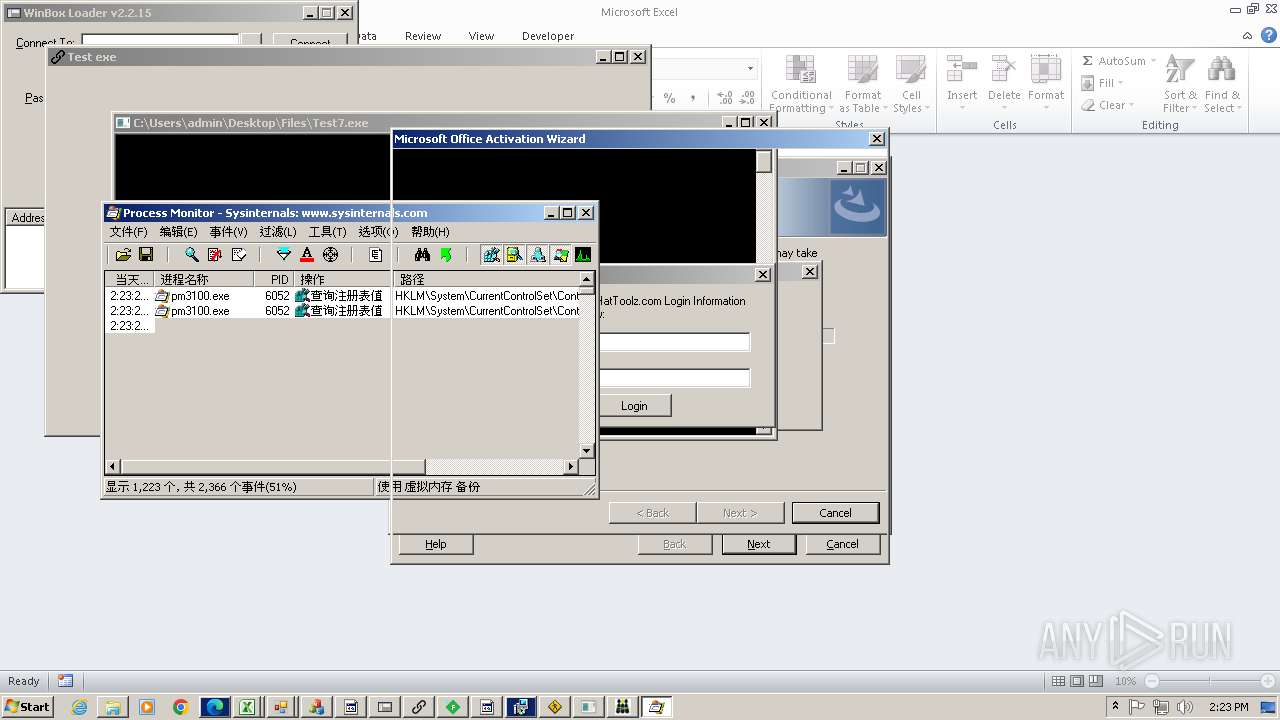Click the 进程名称 column header
This screenshot has width=1280, height=720.
[204, 280]
